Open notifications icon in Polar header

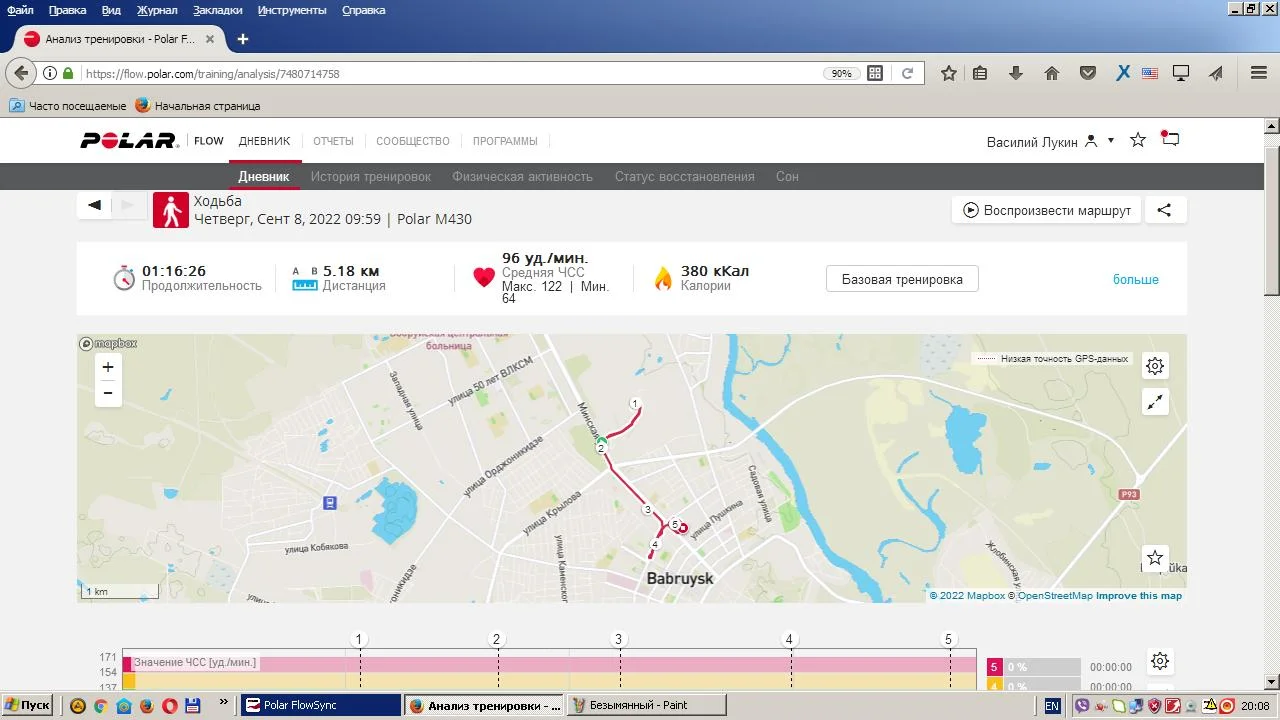[1170, 140]
